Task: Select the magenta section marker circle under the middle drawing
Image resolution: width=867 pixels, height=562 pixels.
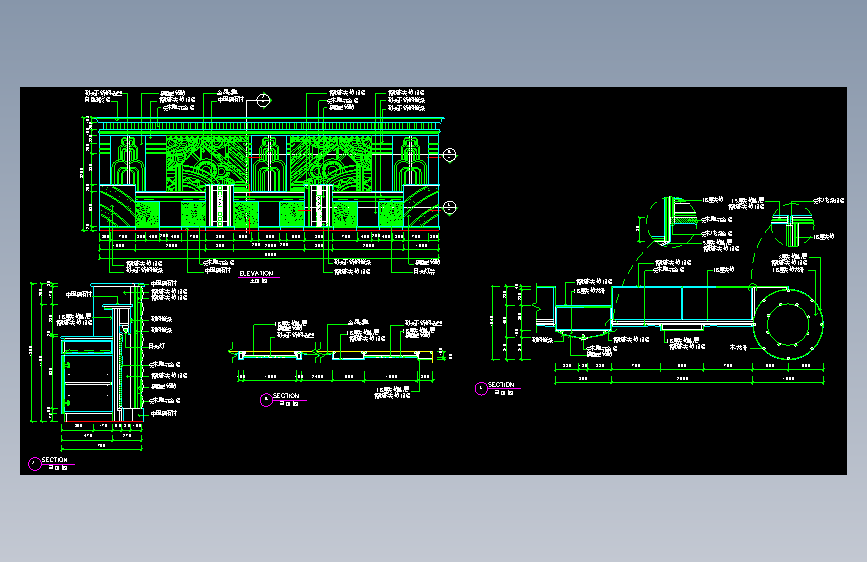Action: tap(267, 399)
